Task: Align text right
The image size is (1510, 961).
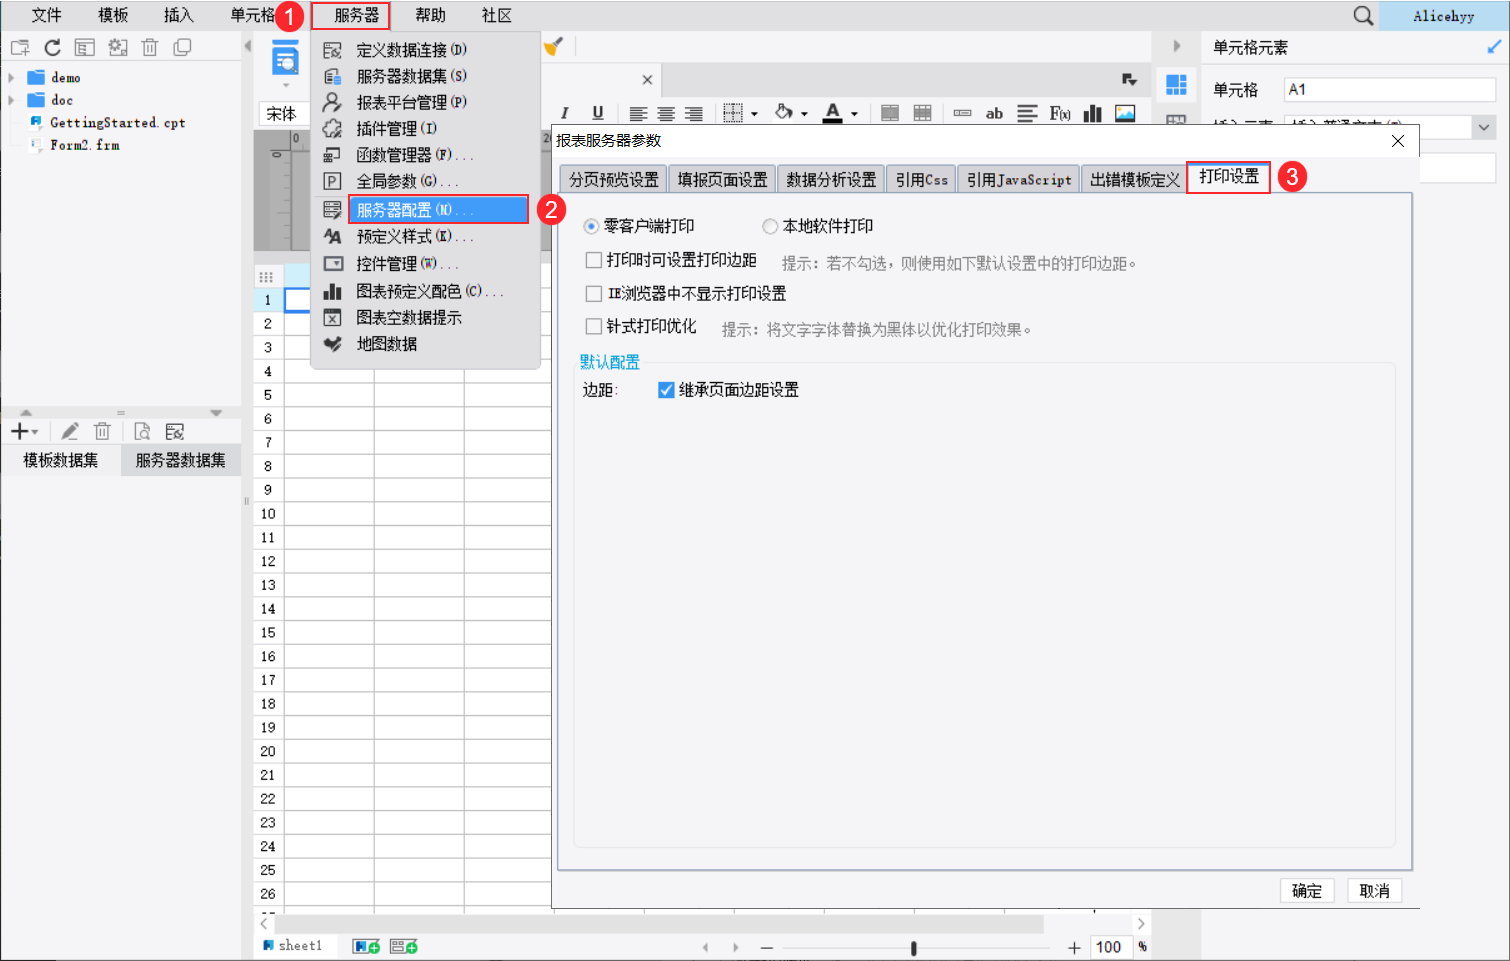Action: click(x=694, y=113)
